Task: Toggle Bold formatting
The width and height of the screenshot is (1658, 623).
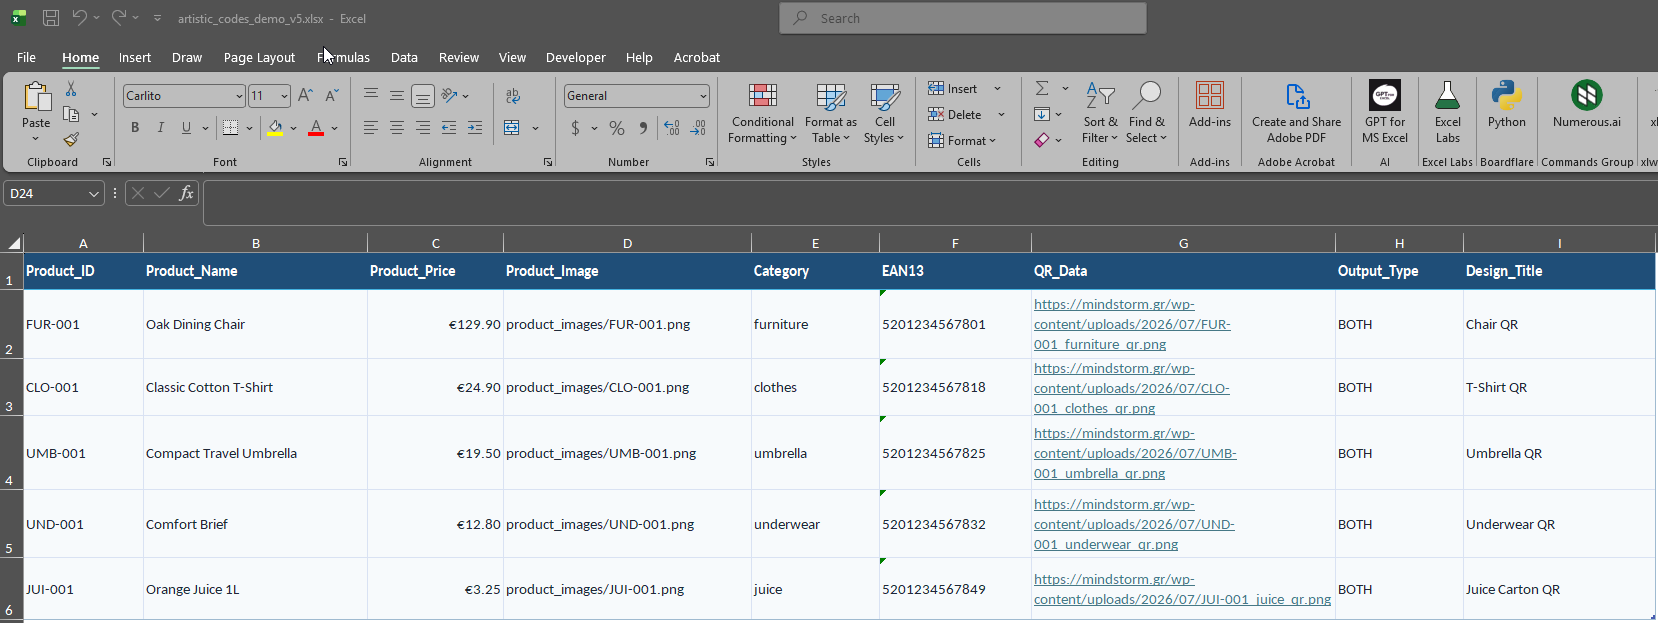Action: (x=135, y=128)
